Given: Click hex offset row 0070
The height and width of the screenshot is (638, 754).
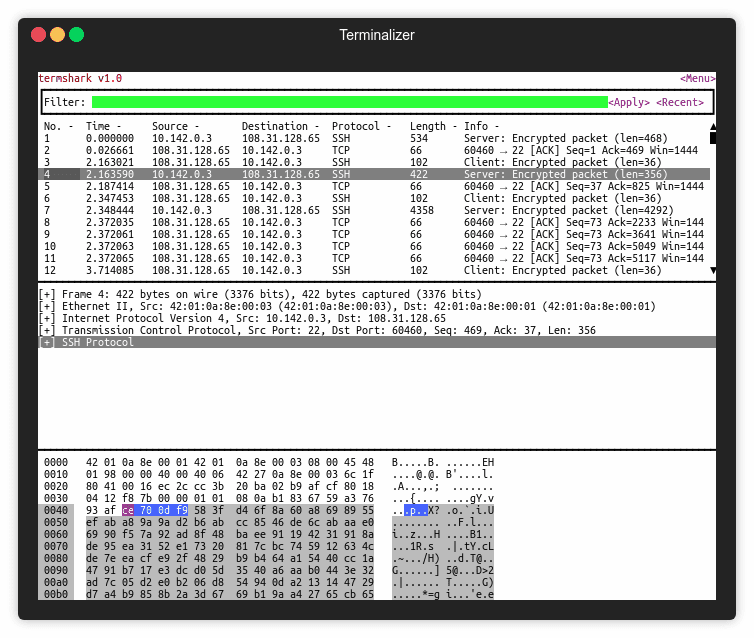Looking at the screenshot, I should point(56,547).
